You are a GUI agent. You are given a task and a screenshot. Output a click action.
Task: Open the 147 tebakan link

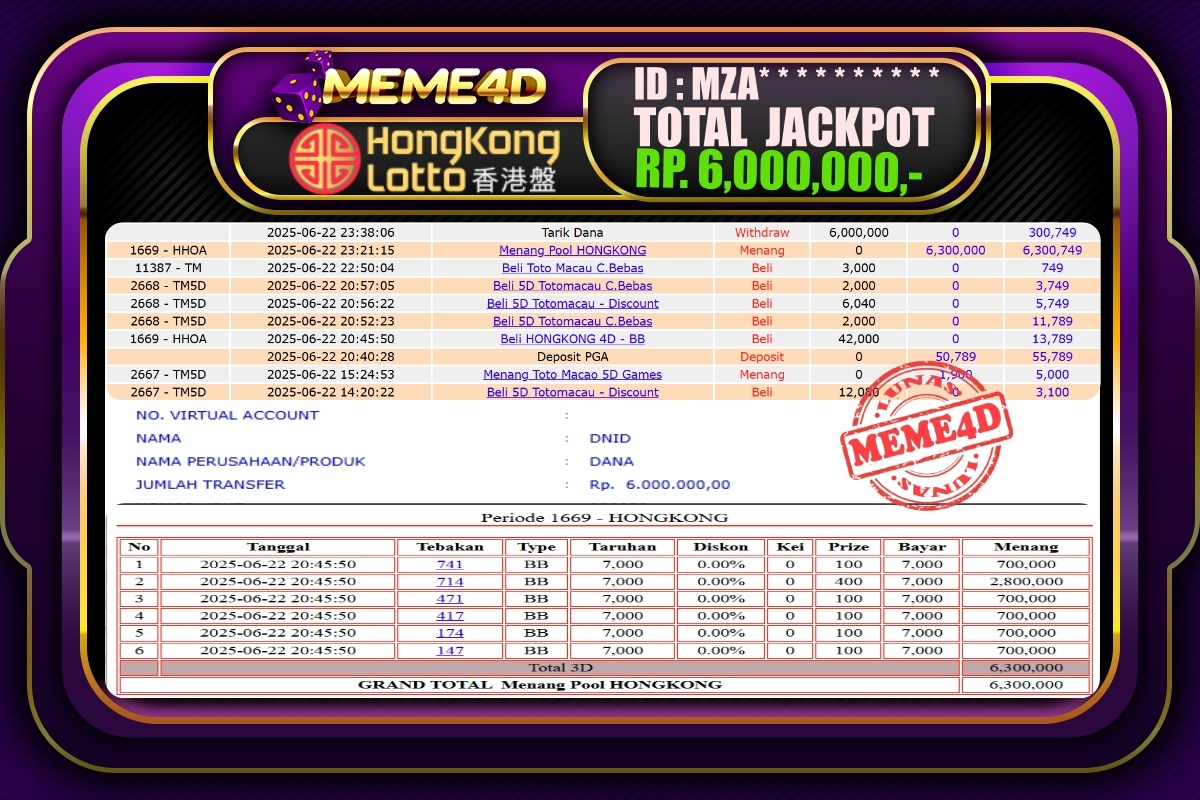tap(450, 650)
